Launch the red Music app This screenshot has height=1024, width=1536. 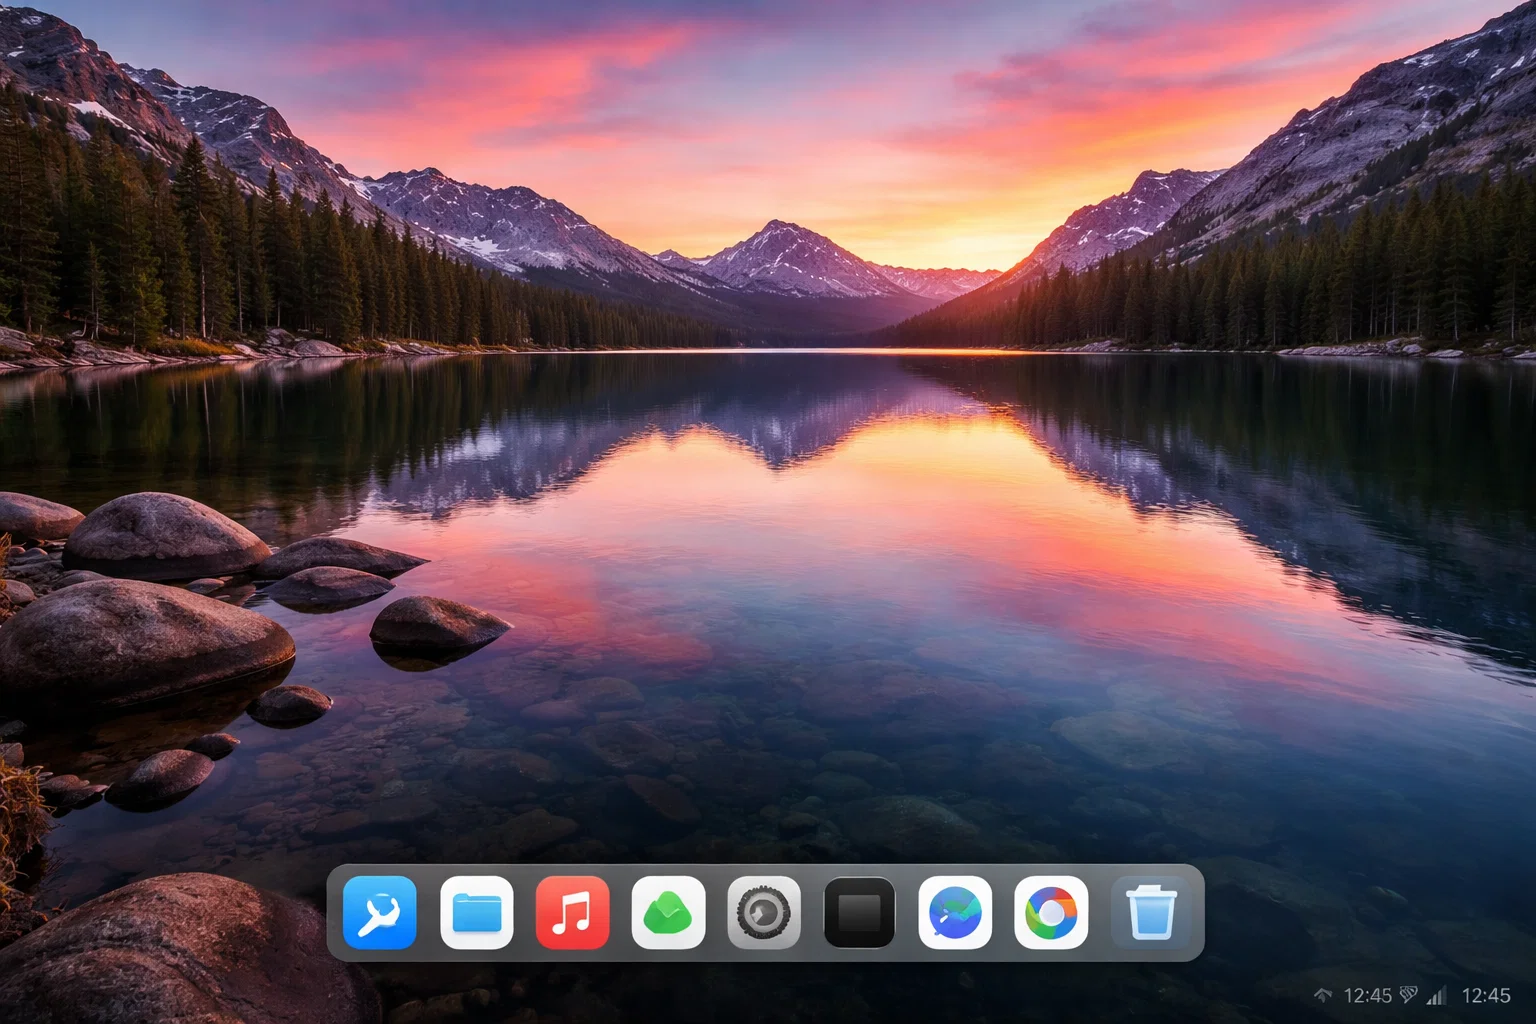pyautogui.click(x=572, y=912)
